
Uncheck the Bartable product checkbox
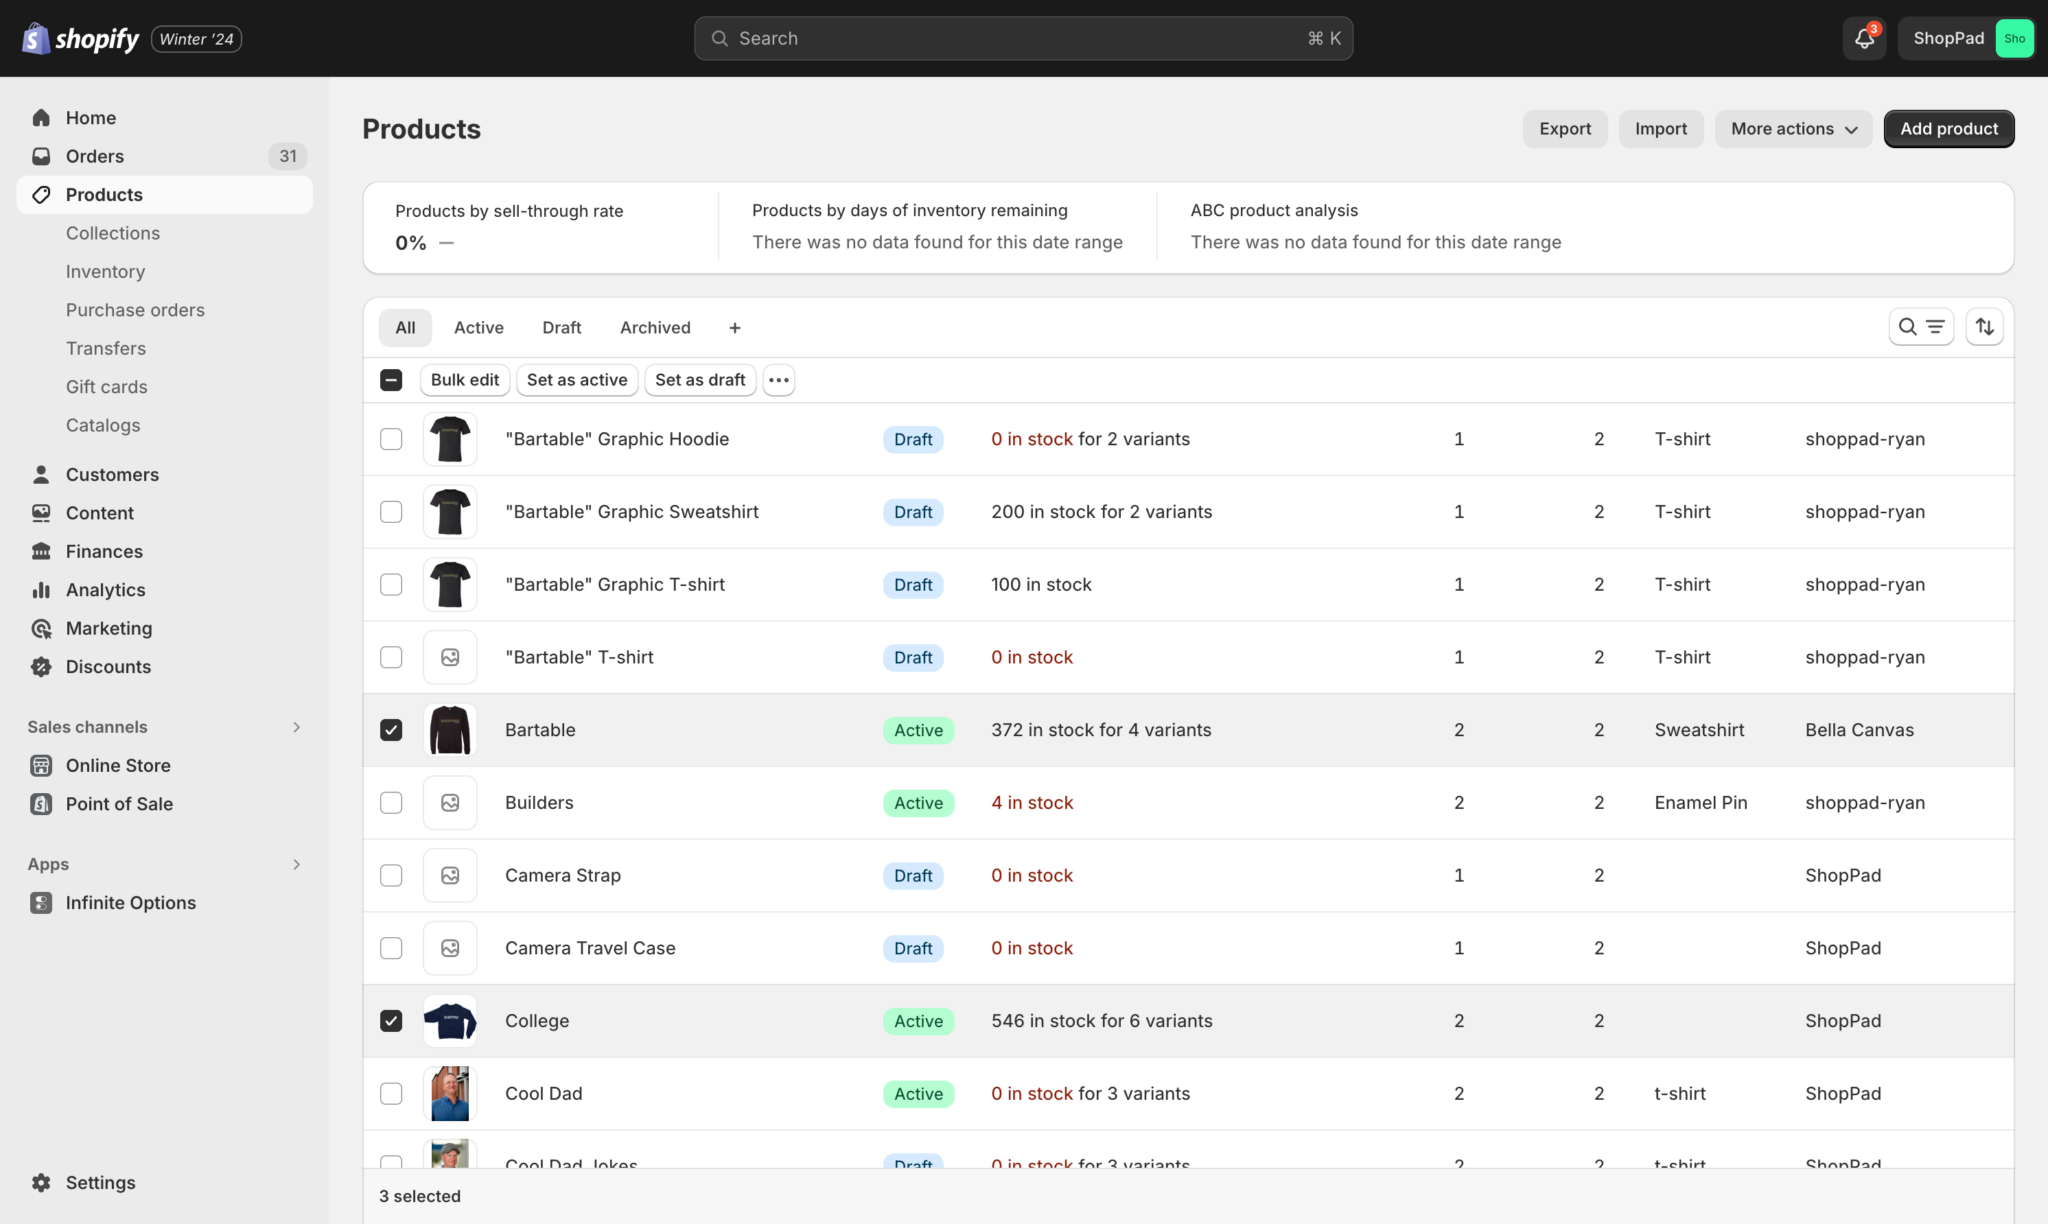(390, 730)
